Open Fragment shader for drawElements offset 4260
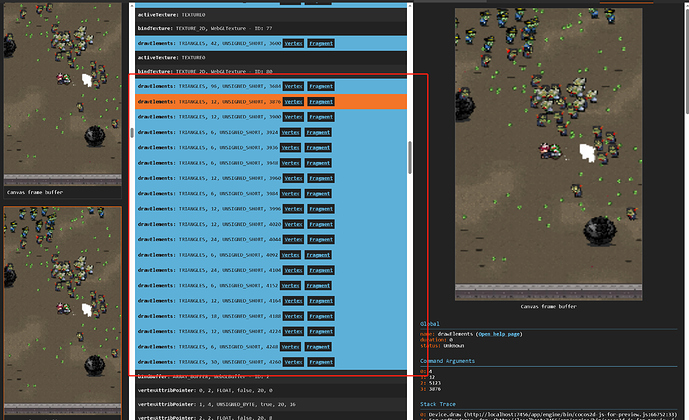Image resolution: width=689 pixels, height=420 pixels. click(x=321, y=362)
